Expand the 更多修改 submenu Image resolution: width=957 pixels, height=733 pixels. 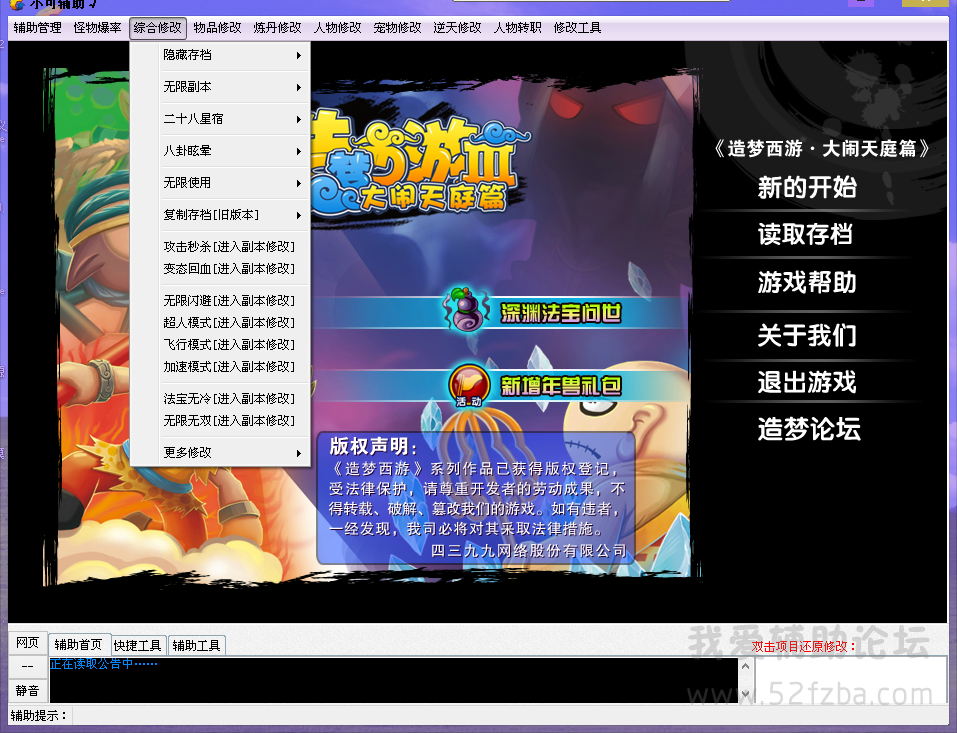click(220, 453)
